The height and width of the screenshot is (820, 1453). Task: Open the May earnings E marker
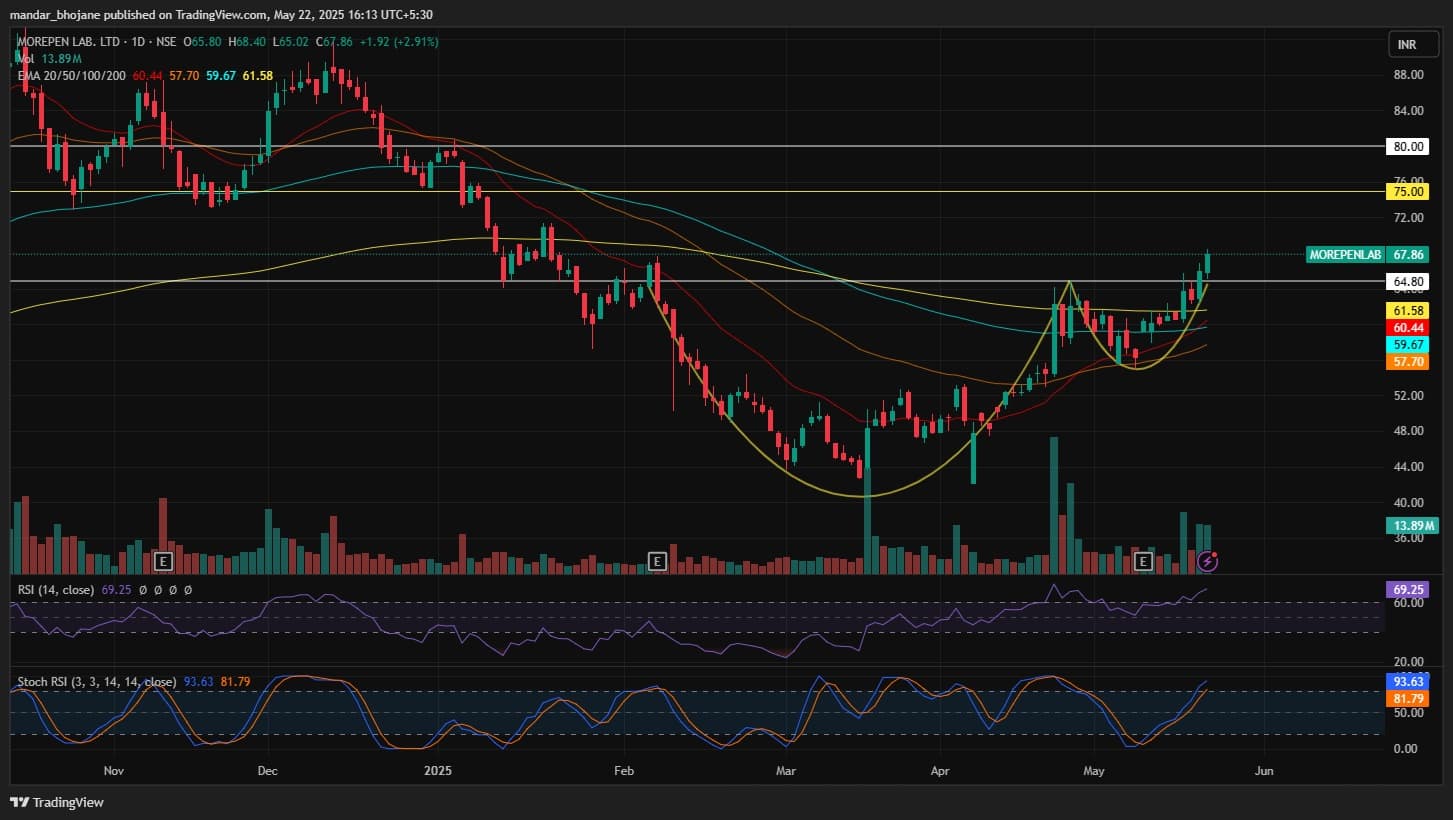(x=1143, y=561)
